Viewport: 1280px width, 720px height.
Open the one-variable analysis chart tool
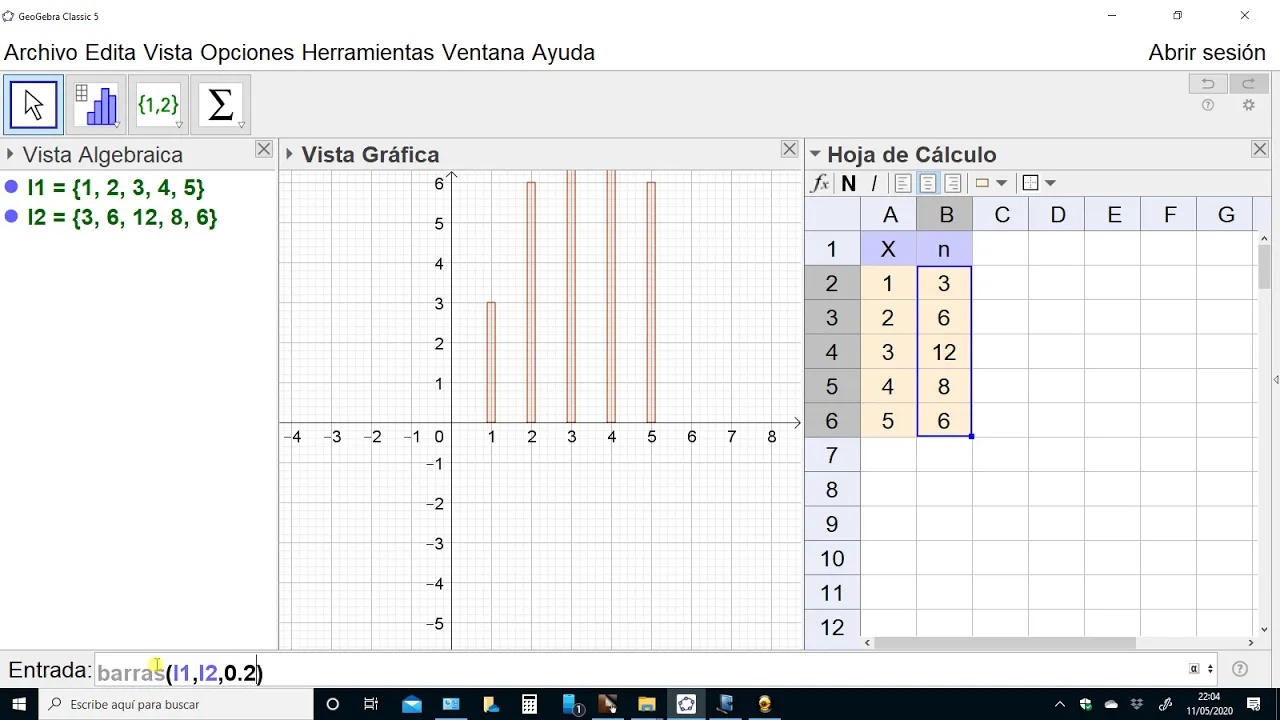(97, 104)
